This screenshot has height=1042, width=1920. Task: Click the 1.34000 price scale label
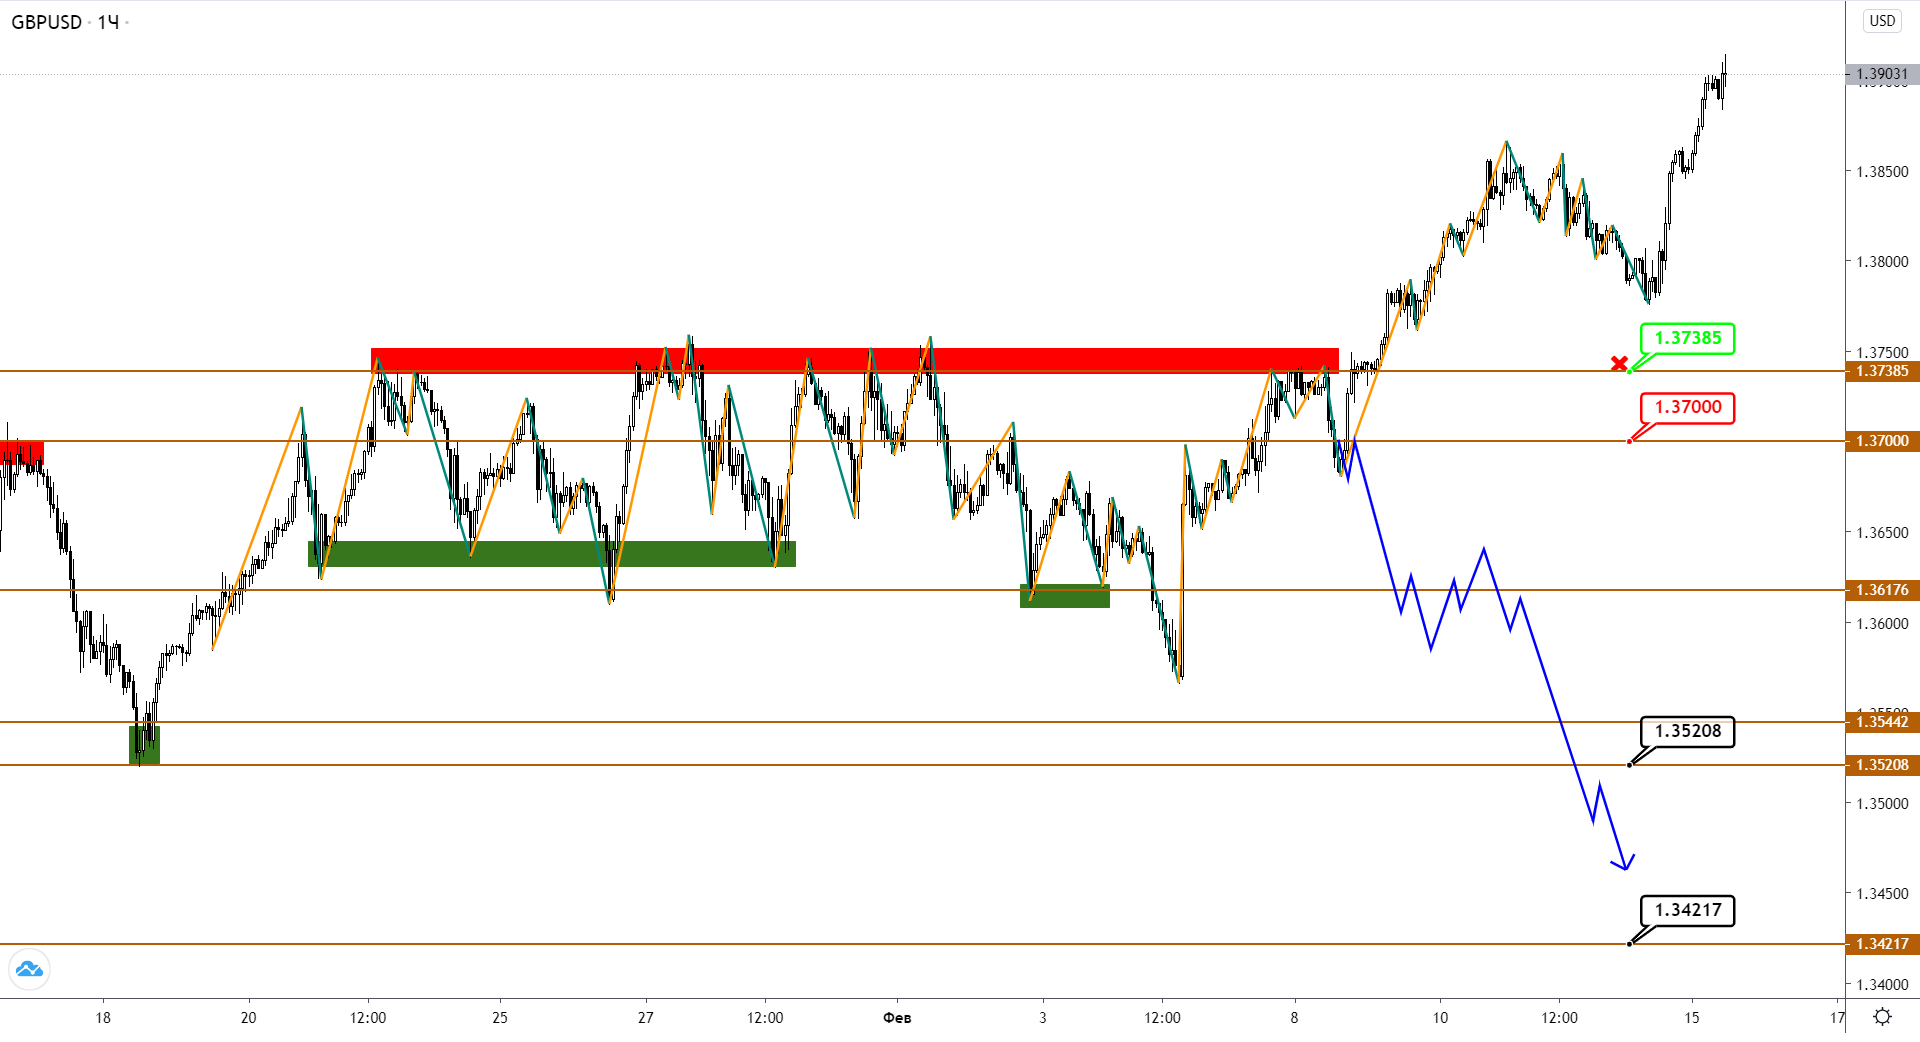pyautogui.click(x=1882, y=985)
